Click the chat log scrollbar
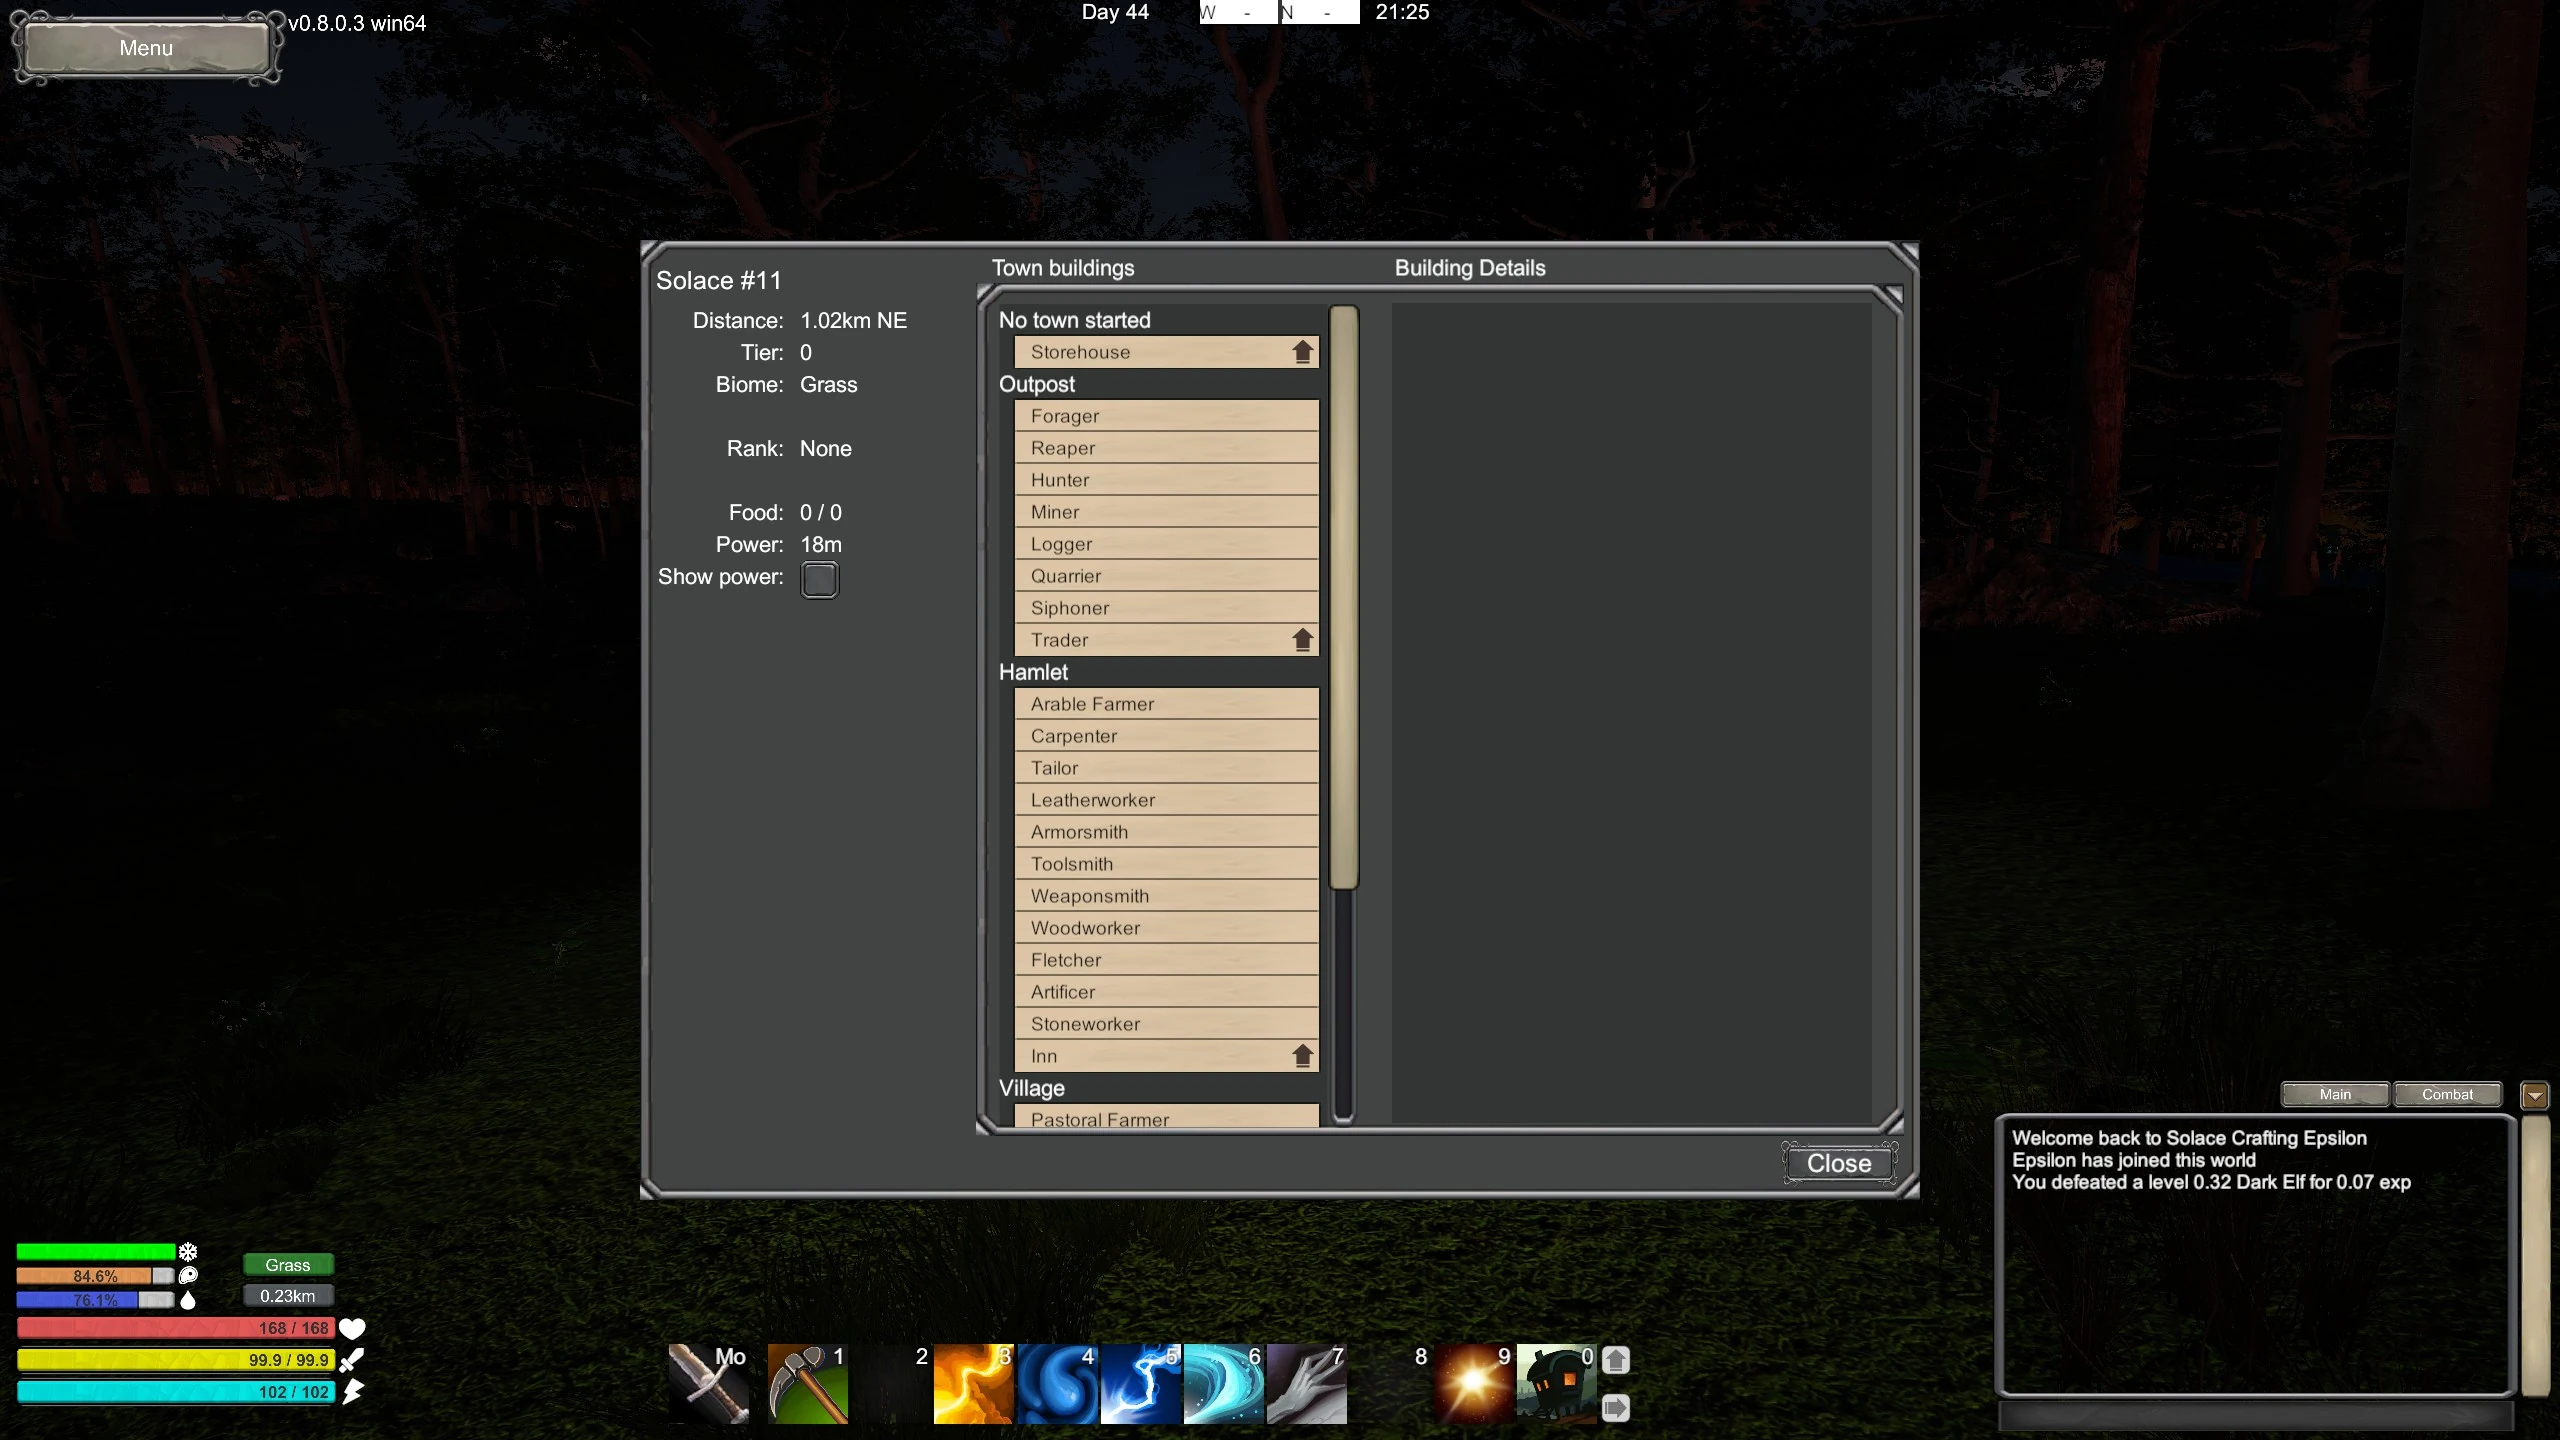The height and width of the screenshot is (1440, 2560). tap(2534, 1255)
